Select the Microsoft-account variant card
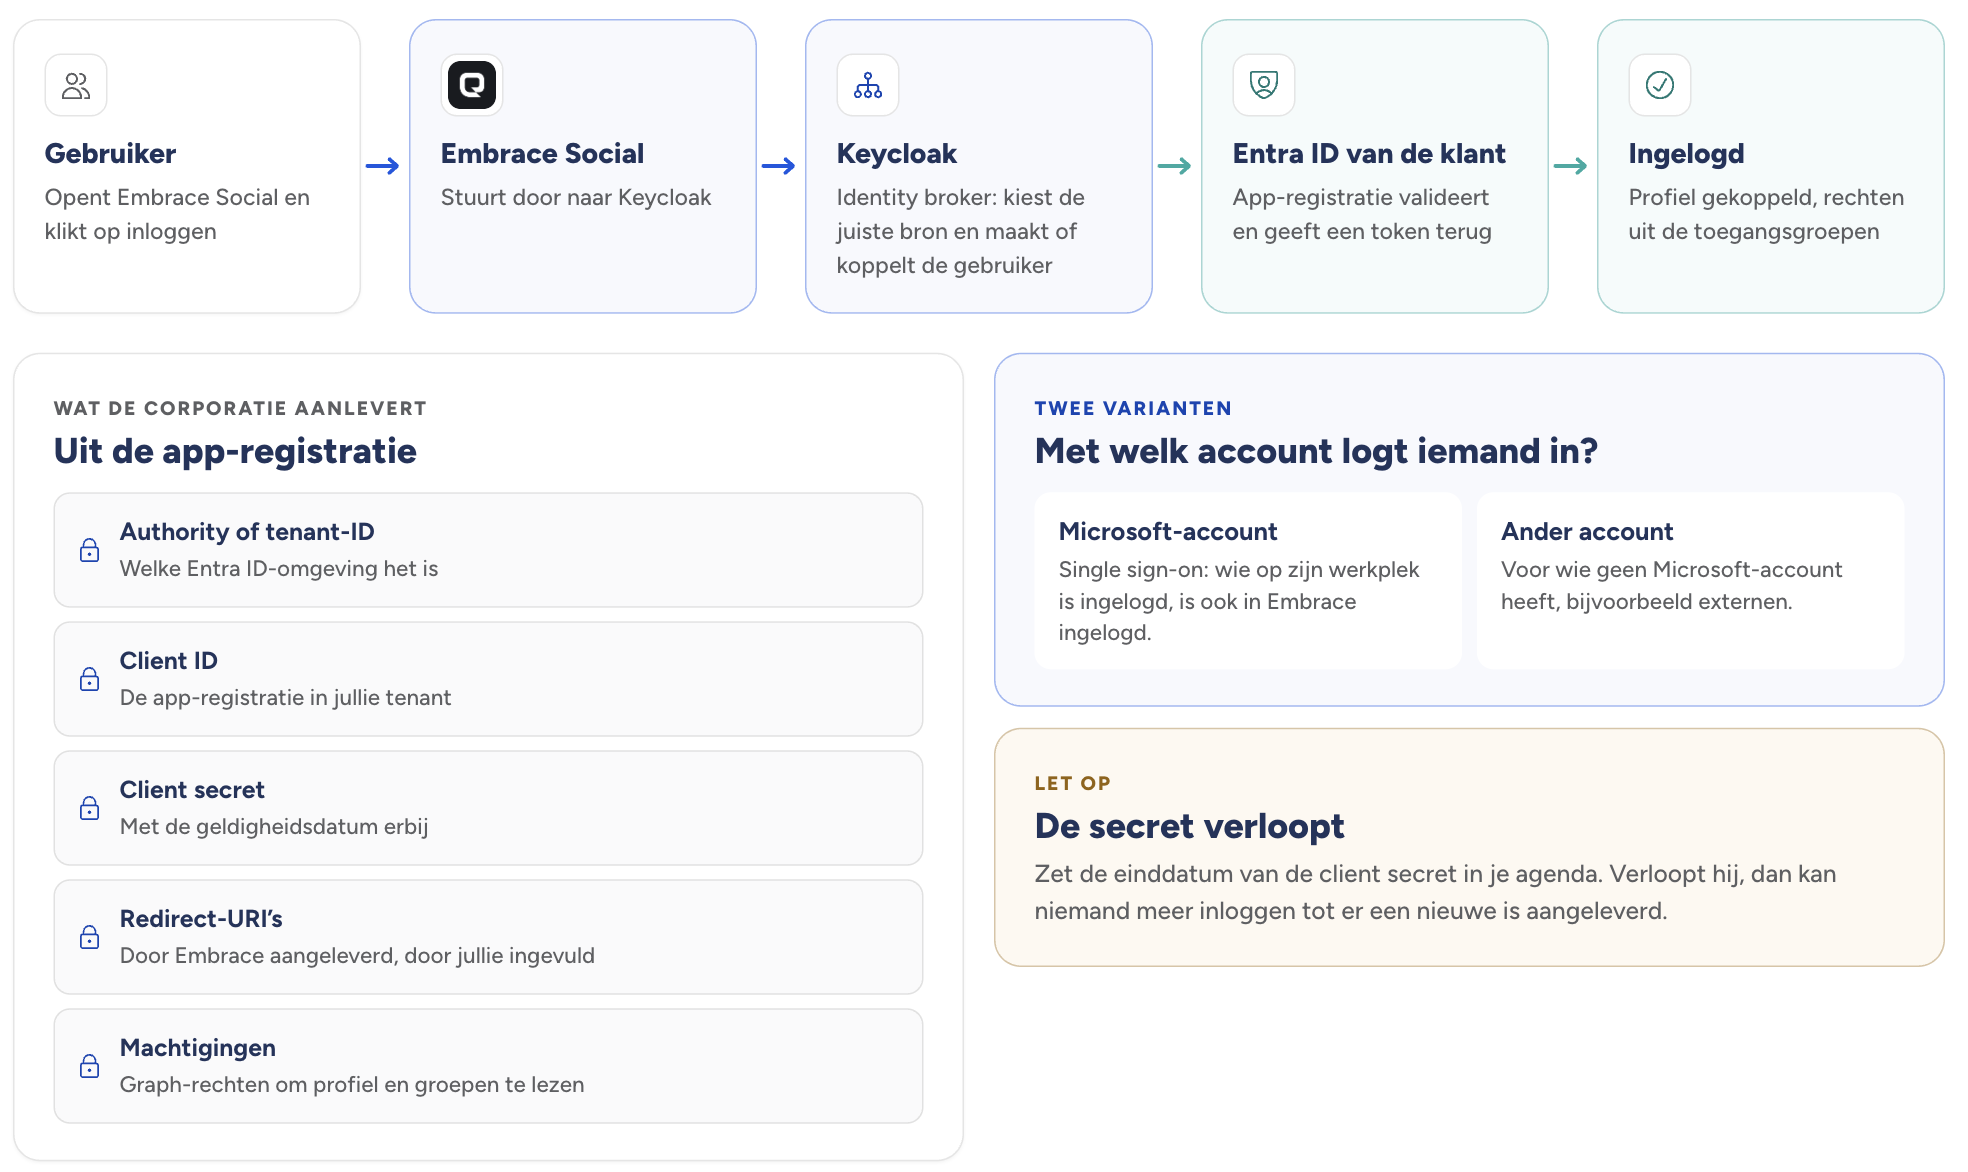This screenshot has width=1968, height=1172. coord(1248,580)
